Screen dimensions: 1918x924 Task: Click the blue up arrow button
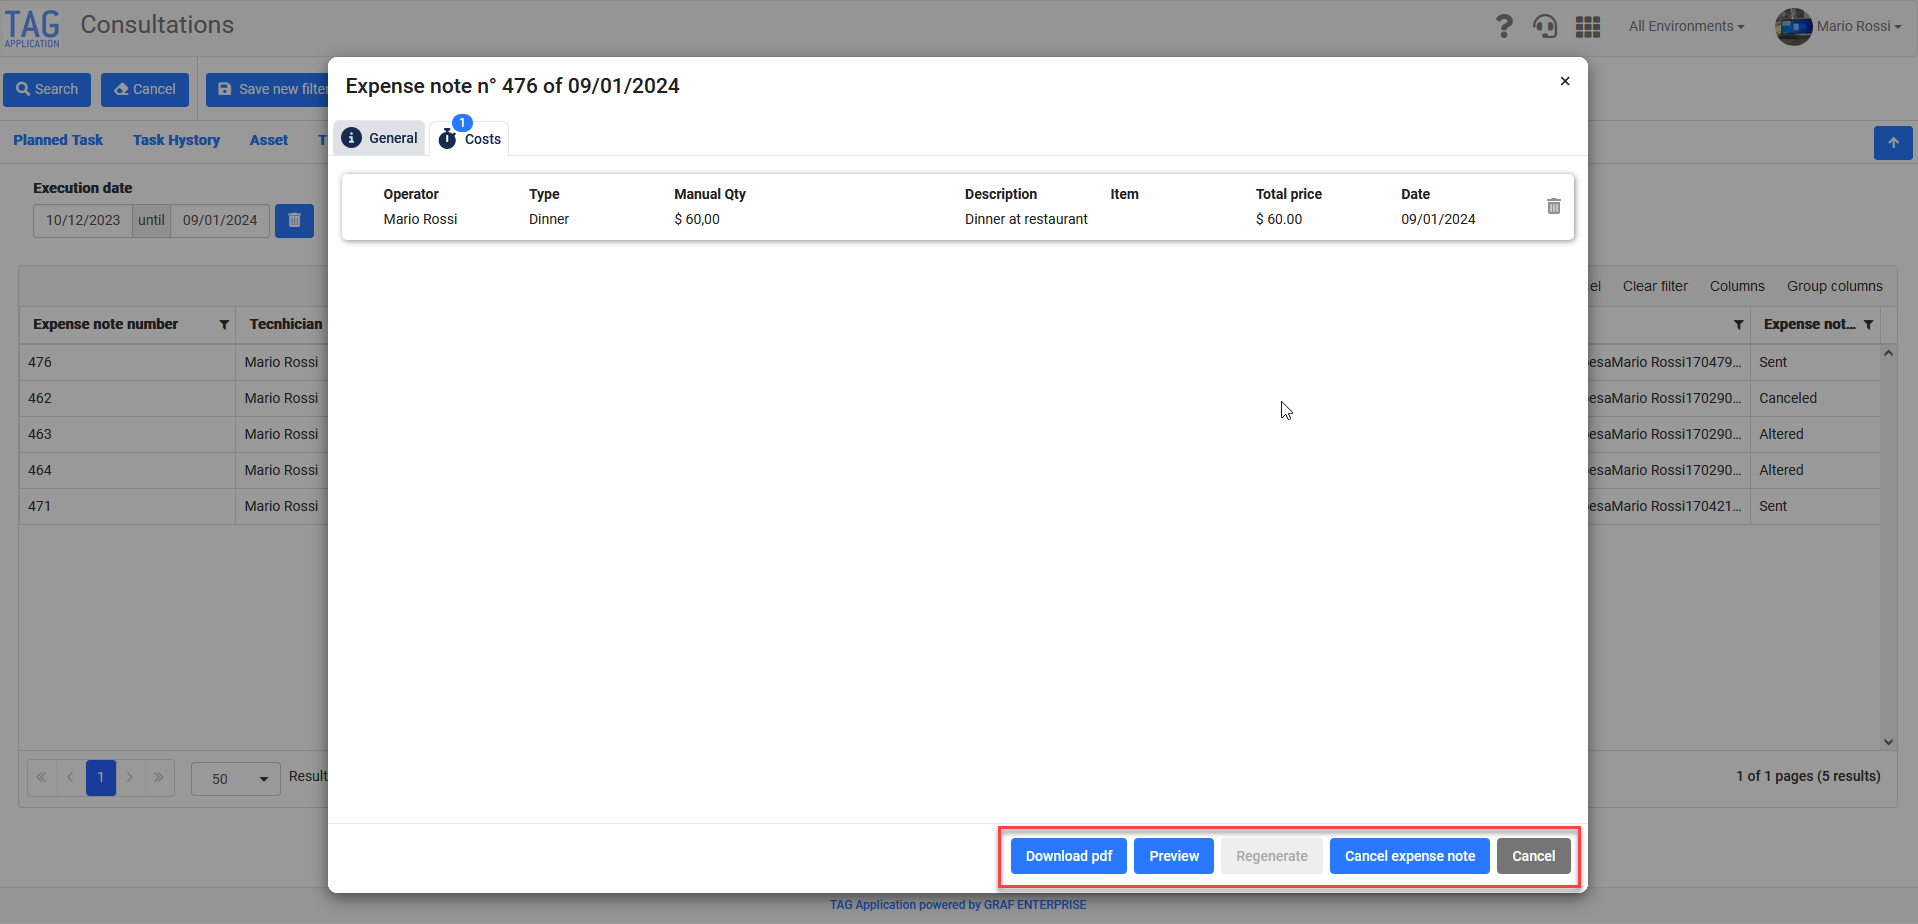[x=1892, y=143]
